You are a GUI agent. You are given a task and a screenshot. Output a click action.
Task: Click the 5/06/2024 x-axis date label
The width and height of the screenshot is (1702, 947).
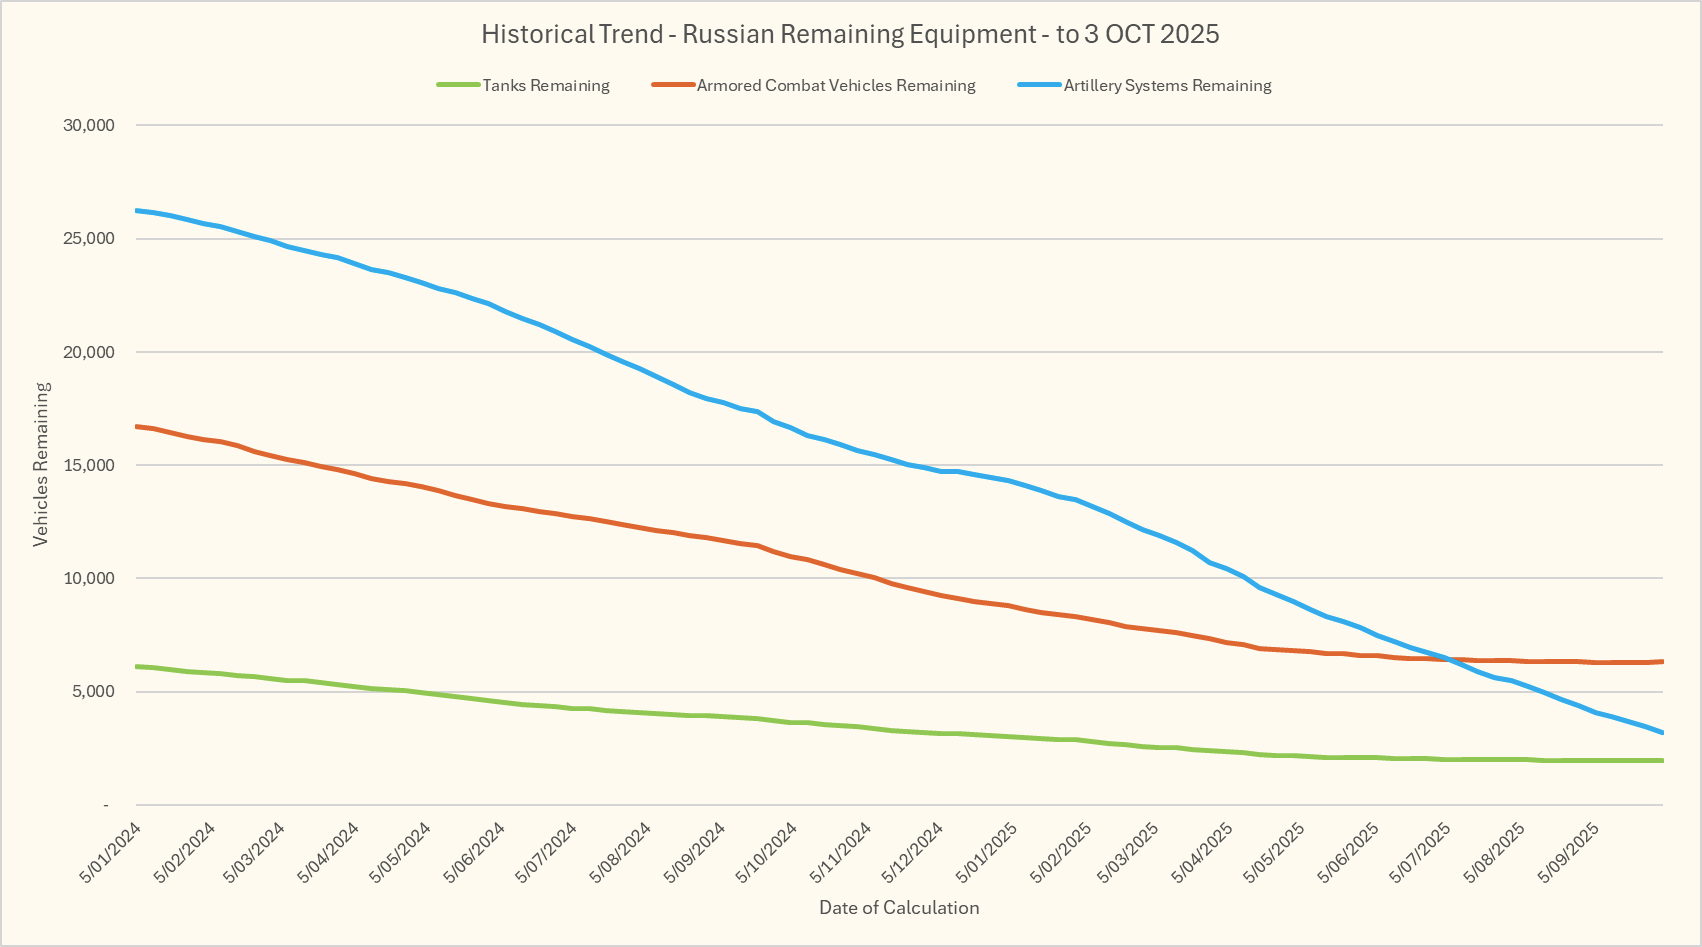tap(476, 852)
